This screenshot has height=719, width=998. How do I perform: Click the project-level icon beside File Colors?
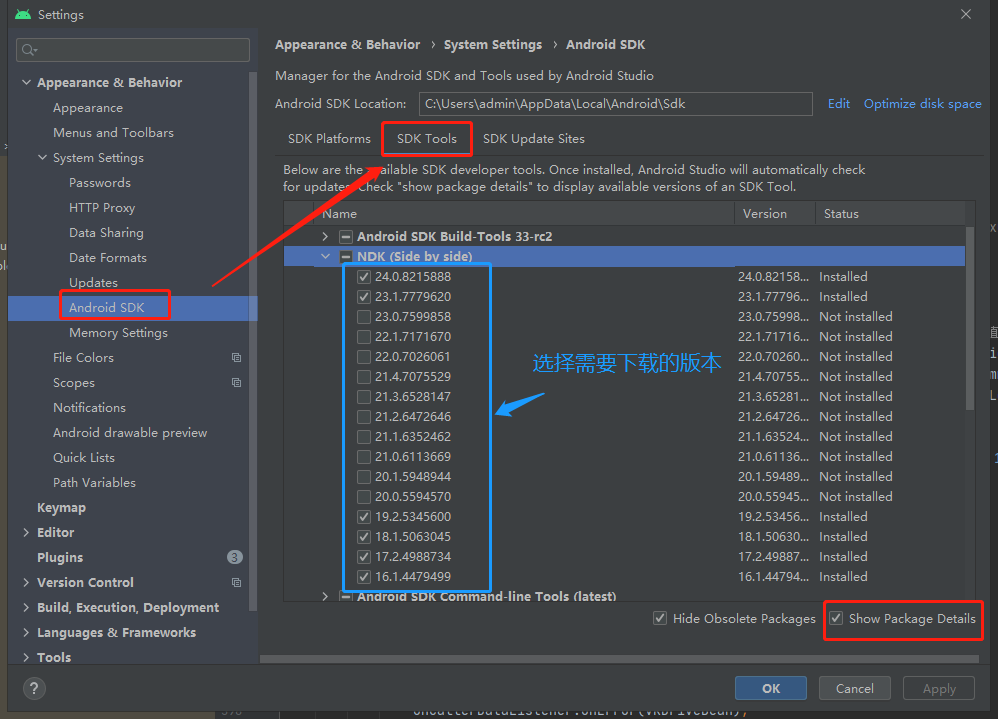point(236,357)
